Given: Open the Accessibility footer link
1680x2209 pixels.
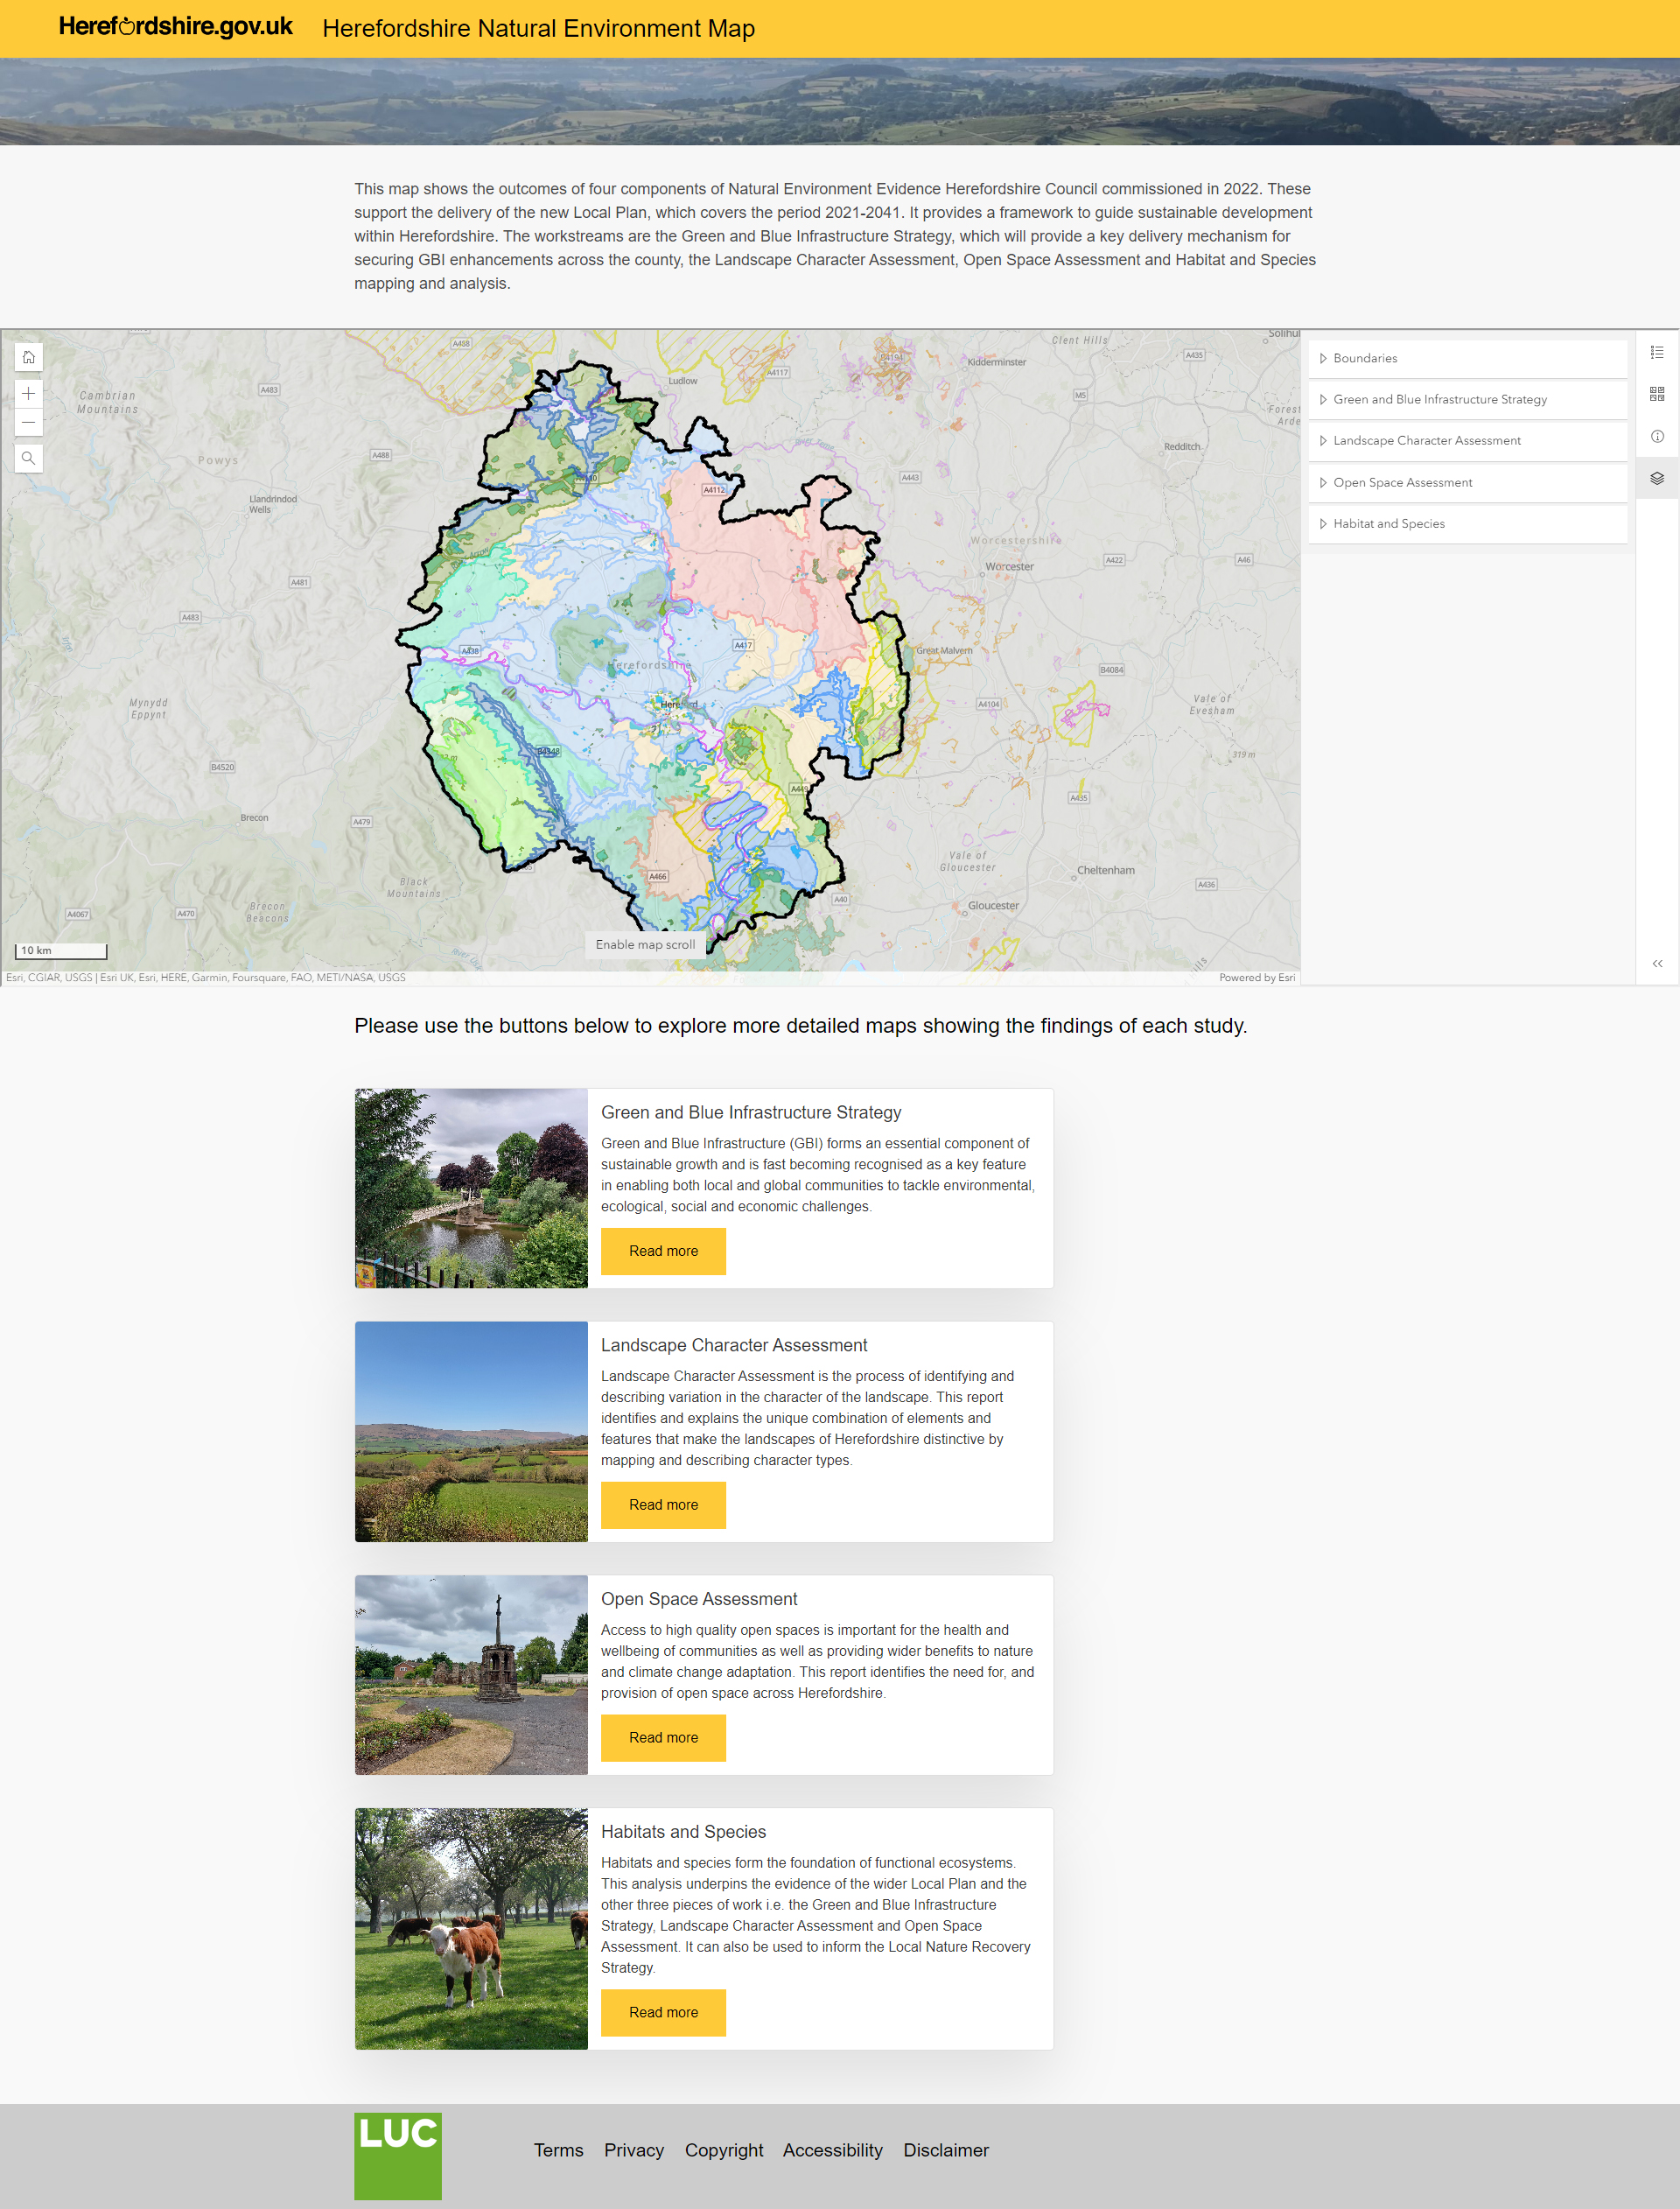Looking at the screenshot, I should point(832,2150).
